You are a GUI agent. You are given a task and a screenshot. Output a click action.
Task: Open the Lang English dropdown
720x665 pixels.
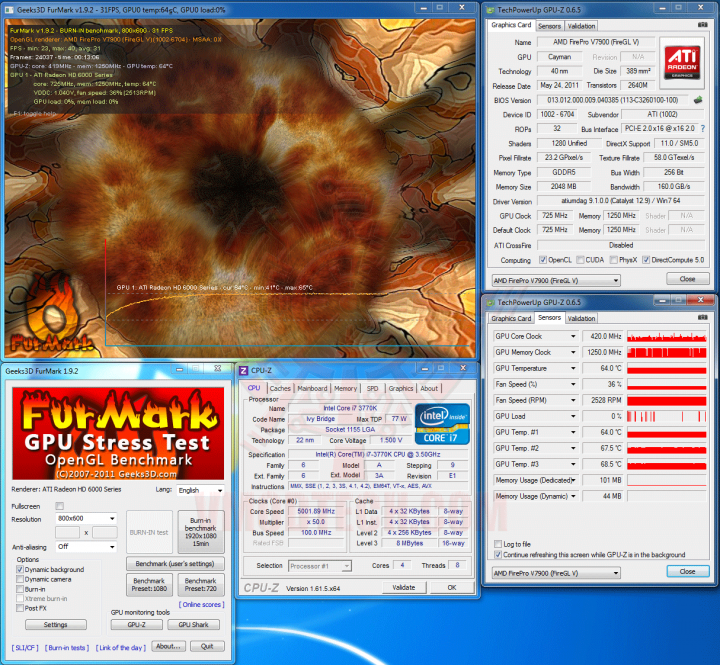201,490
